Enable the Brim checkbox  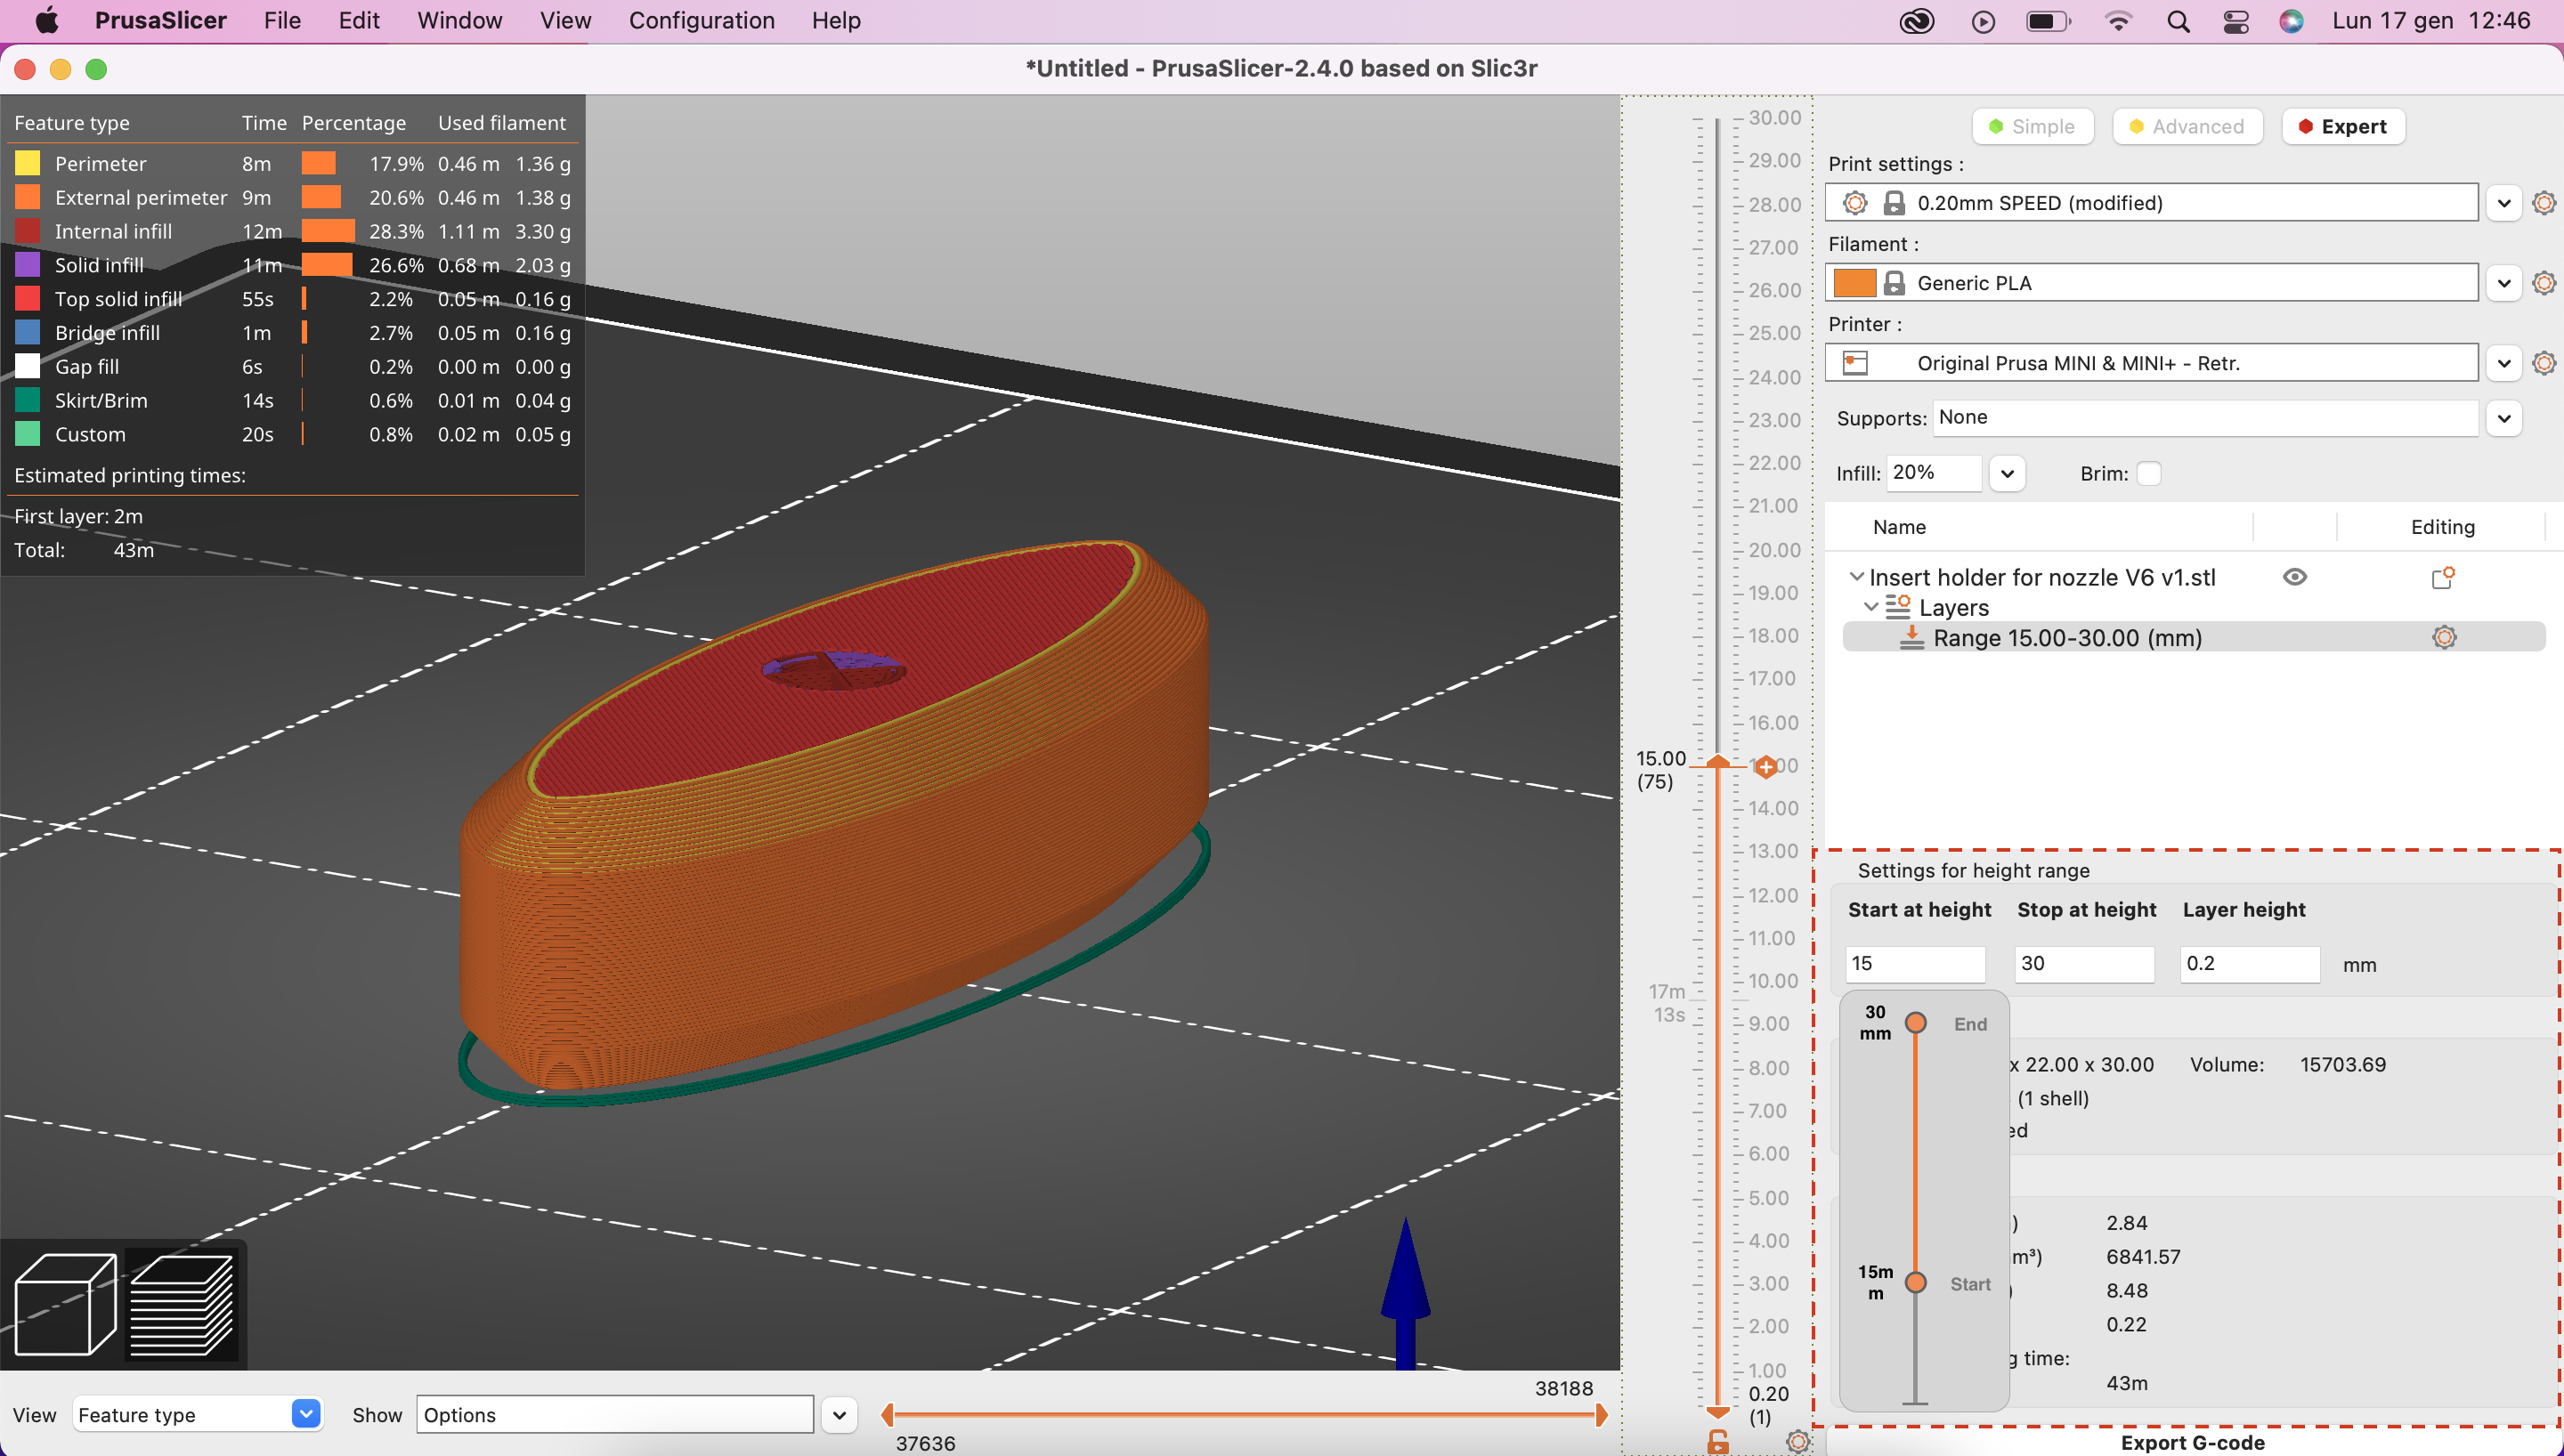click(x=2150, y=473)
